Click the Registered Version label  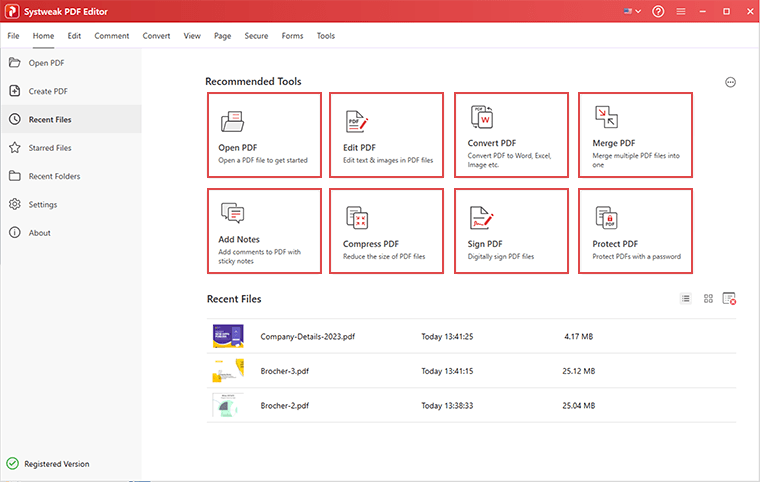57,464
